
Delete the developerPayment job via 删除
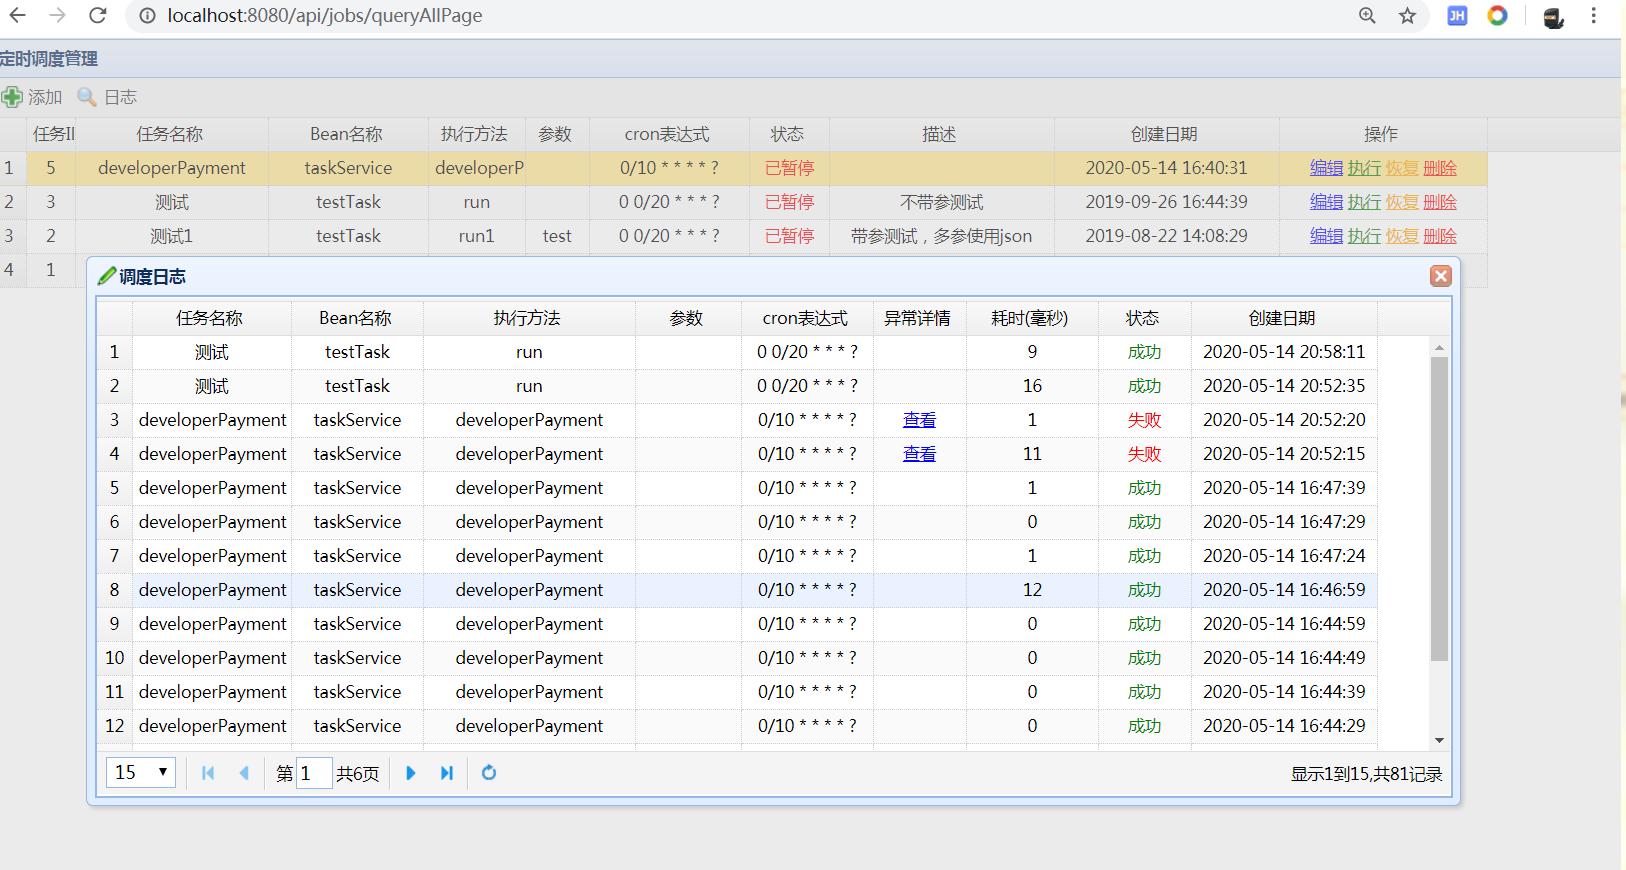[1440, 168]
